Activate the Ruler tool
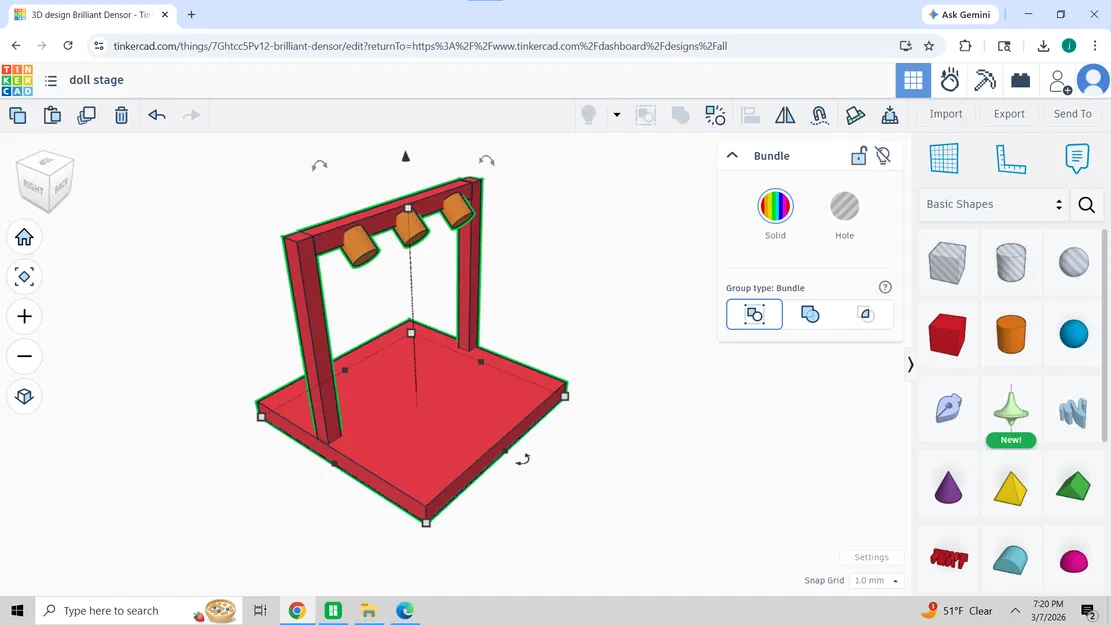The width and height of the screenshot is (1111, 625). [1013, 158]
